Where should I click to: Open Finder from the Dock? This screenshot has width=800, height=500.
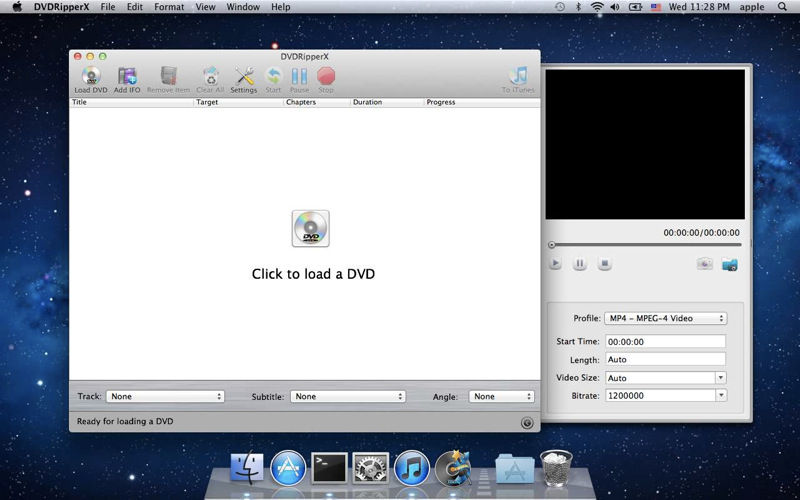click(x=247, y=468)
